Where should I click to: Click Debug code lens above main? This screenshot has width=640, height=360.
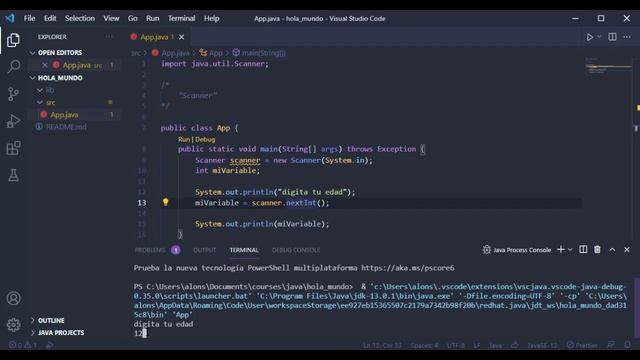(x=205, y=139)
